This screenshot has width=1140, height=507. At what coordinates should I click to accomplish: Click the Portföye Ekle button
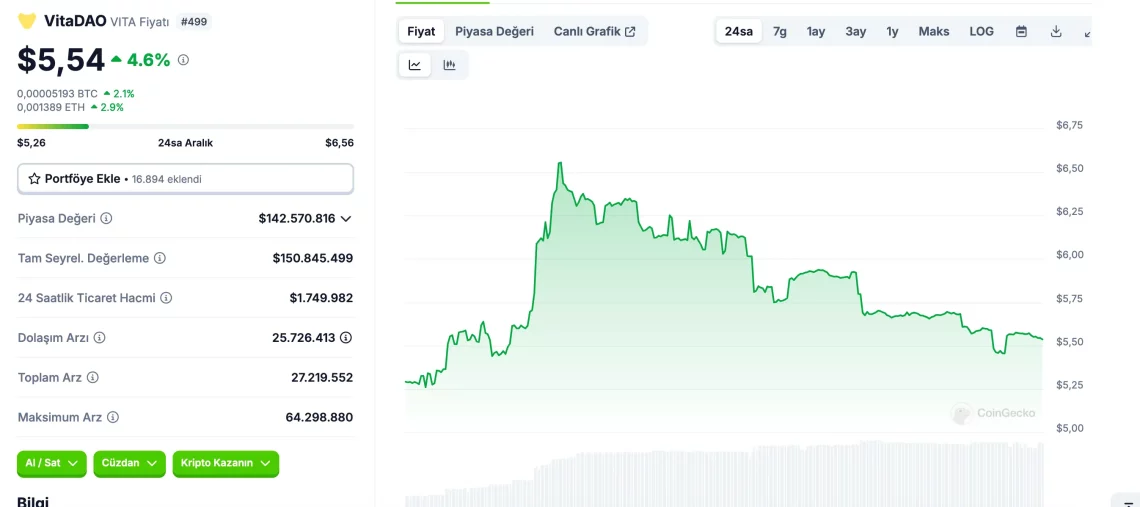pyautogui.click(x=185, y=178)
